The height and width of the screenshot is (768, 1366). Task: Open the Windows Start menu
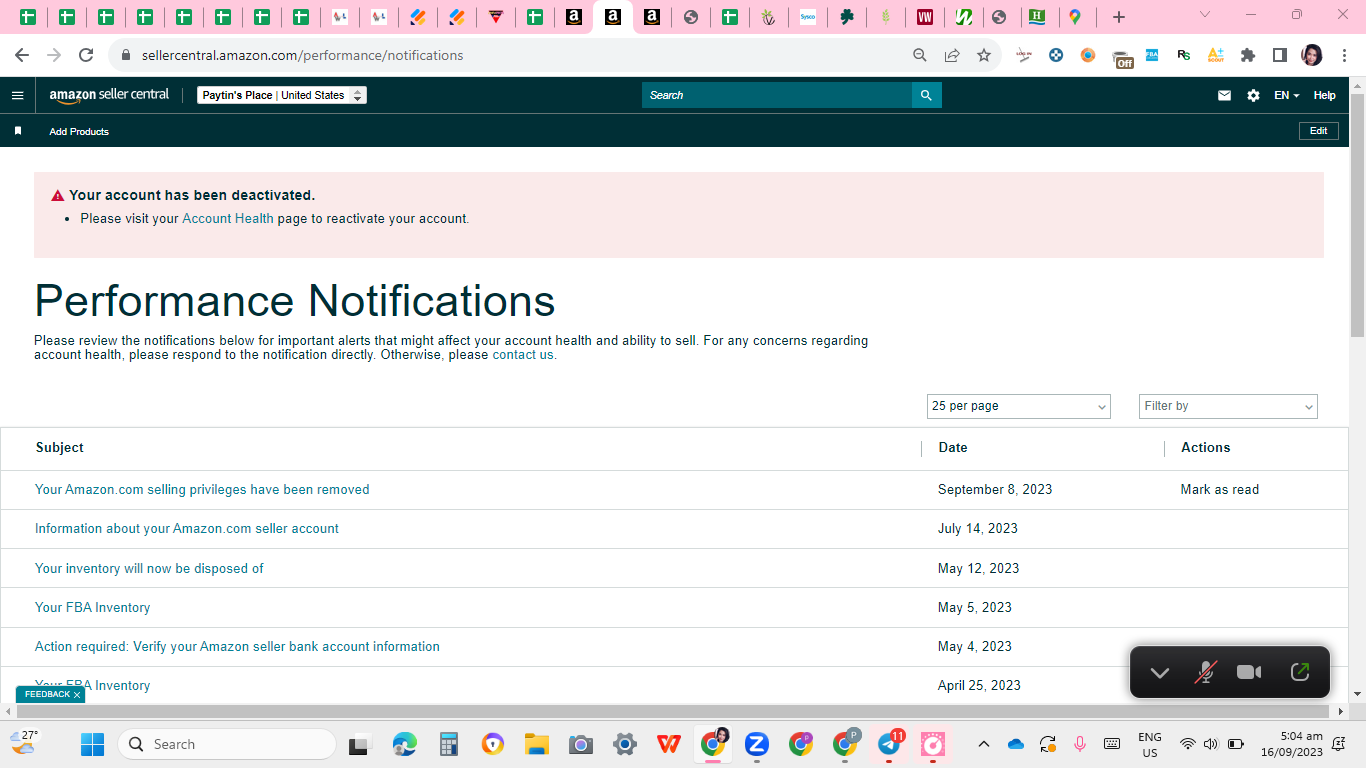(x=92, y=744)
